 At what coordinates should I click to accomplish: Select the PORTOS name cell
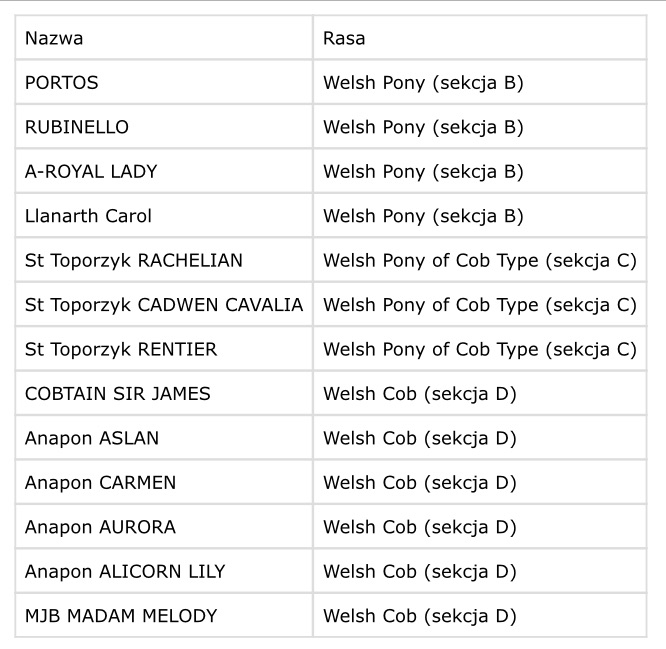pos(62,83)
